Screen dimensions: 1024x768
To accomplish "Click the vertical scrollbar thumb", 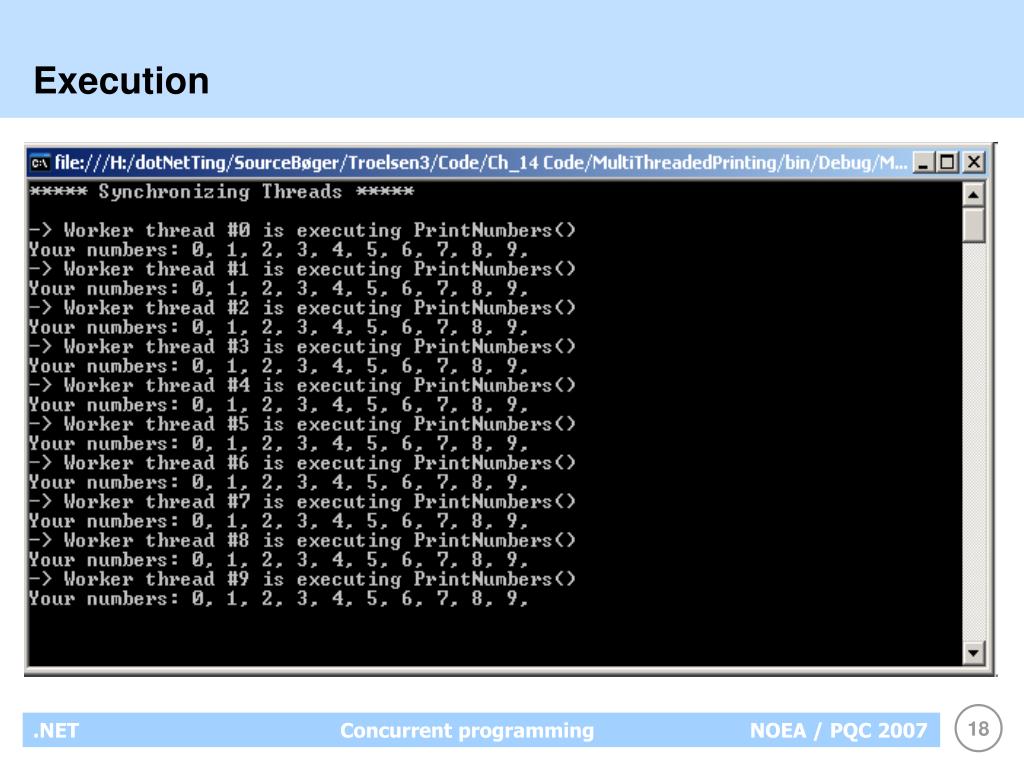I will (x=974, y=225).
